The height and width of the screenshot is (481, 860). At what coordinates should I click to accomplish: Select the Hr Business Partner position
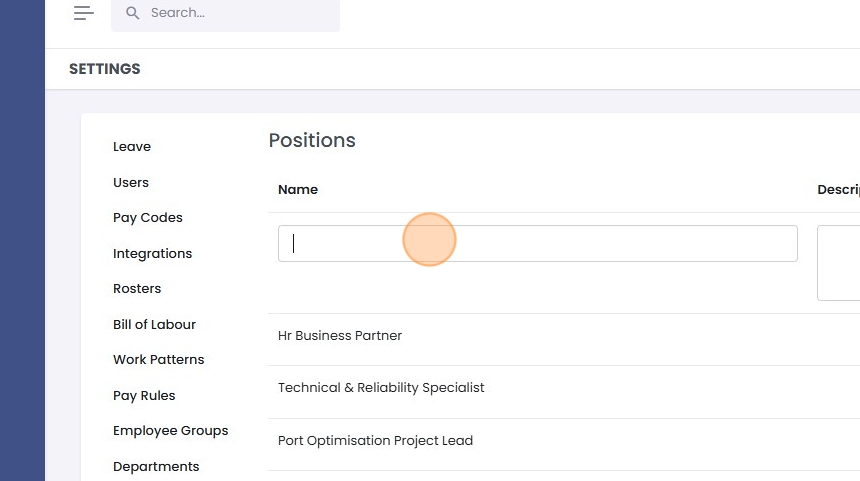click(340, 336)
